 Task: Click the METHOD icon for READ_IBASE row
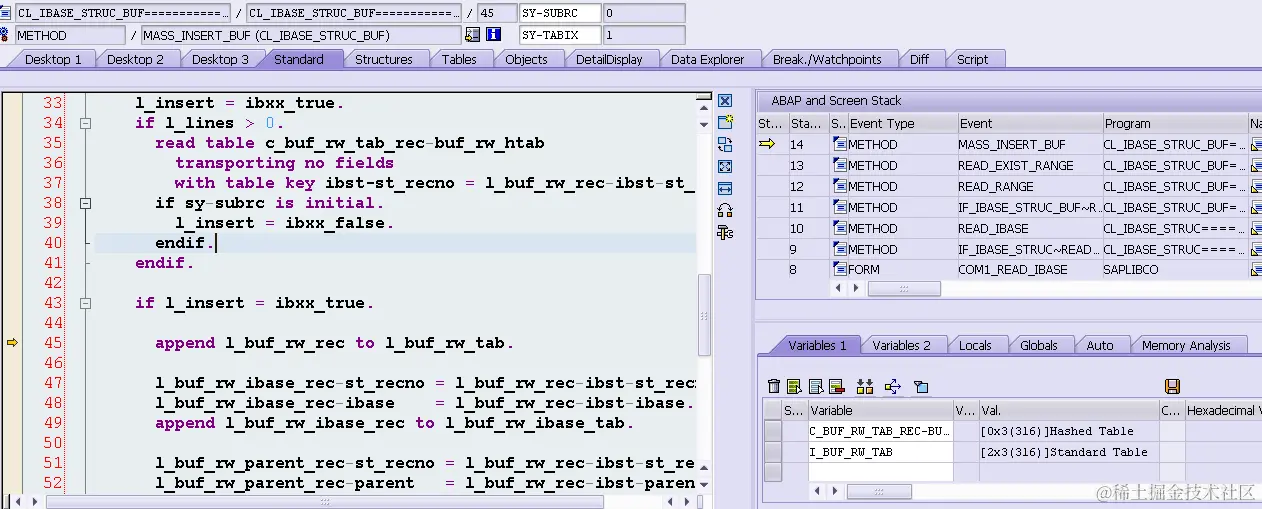pyautogui.click(x=839, y=228)
